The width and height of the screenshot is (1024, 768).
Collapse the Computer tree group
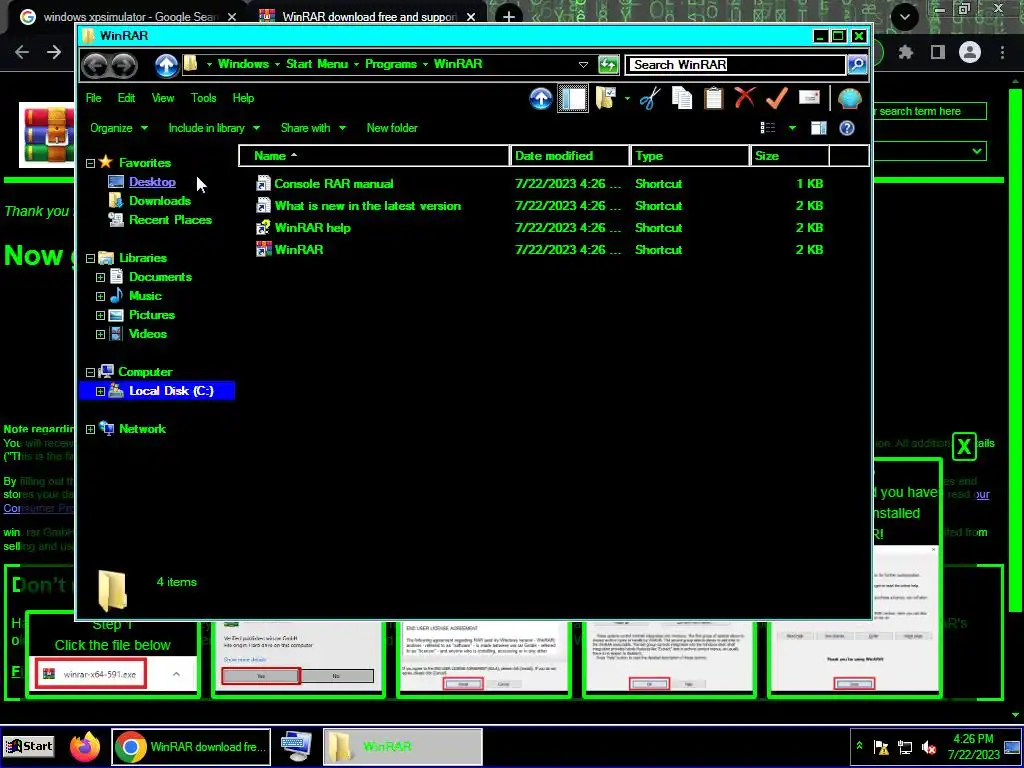pyautogui.click(x=91, y=372)
